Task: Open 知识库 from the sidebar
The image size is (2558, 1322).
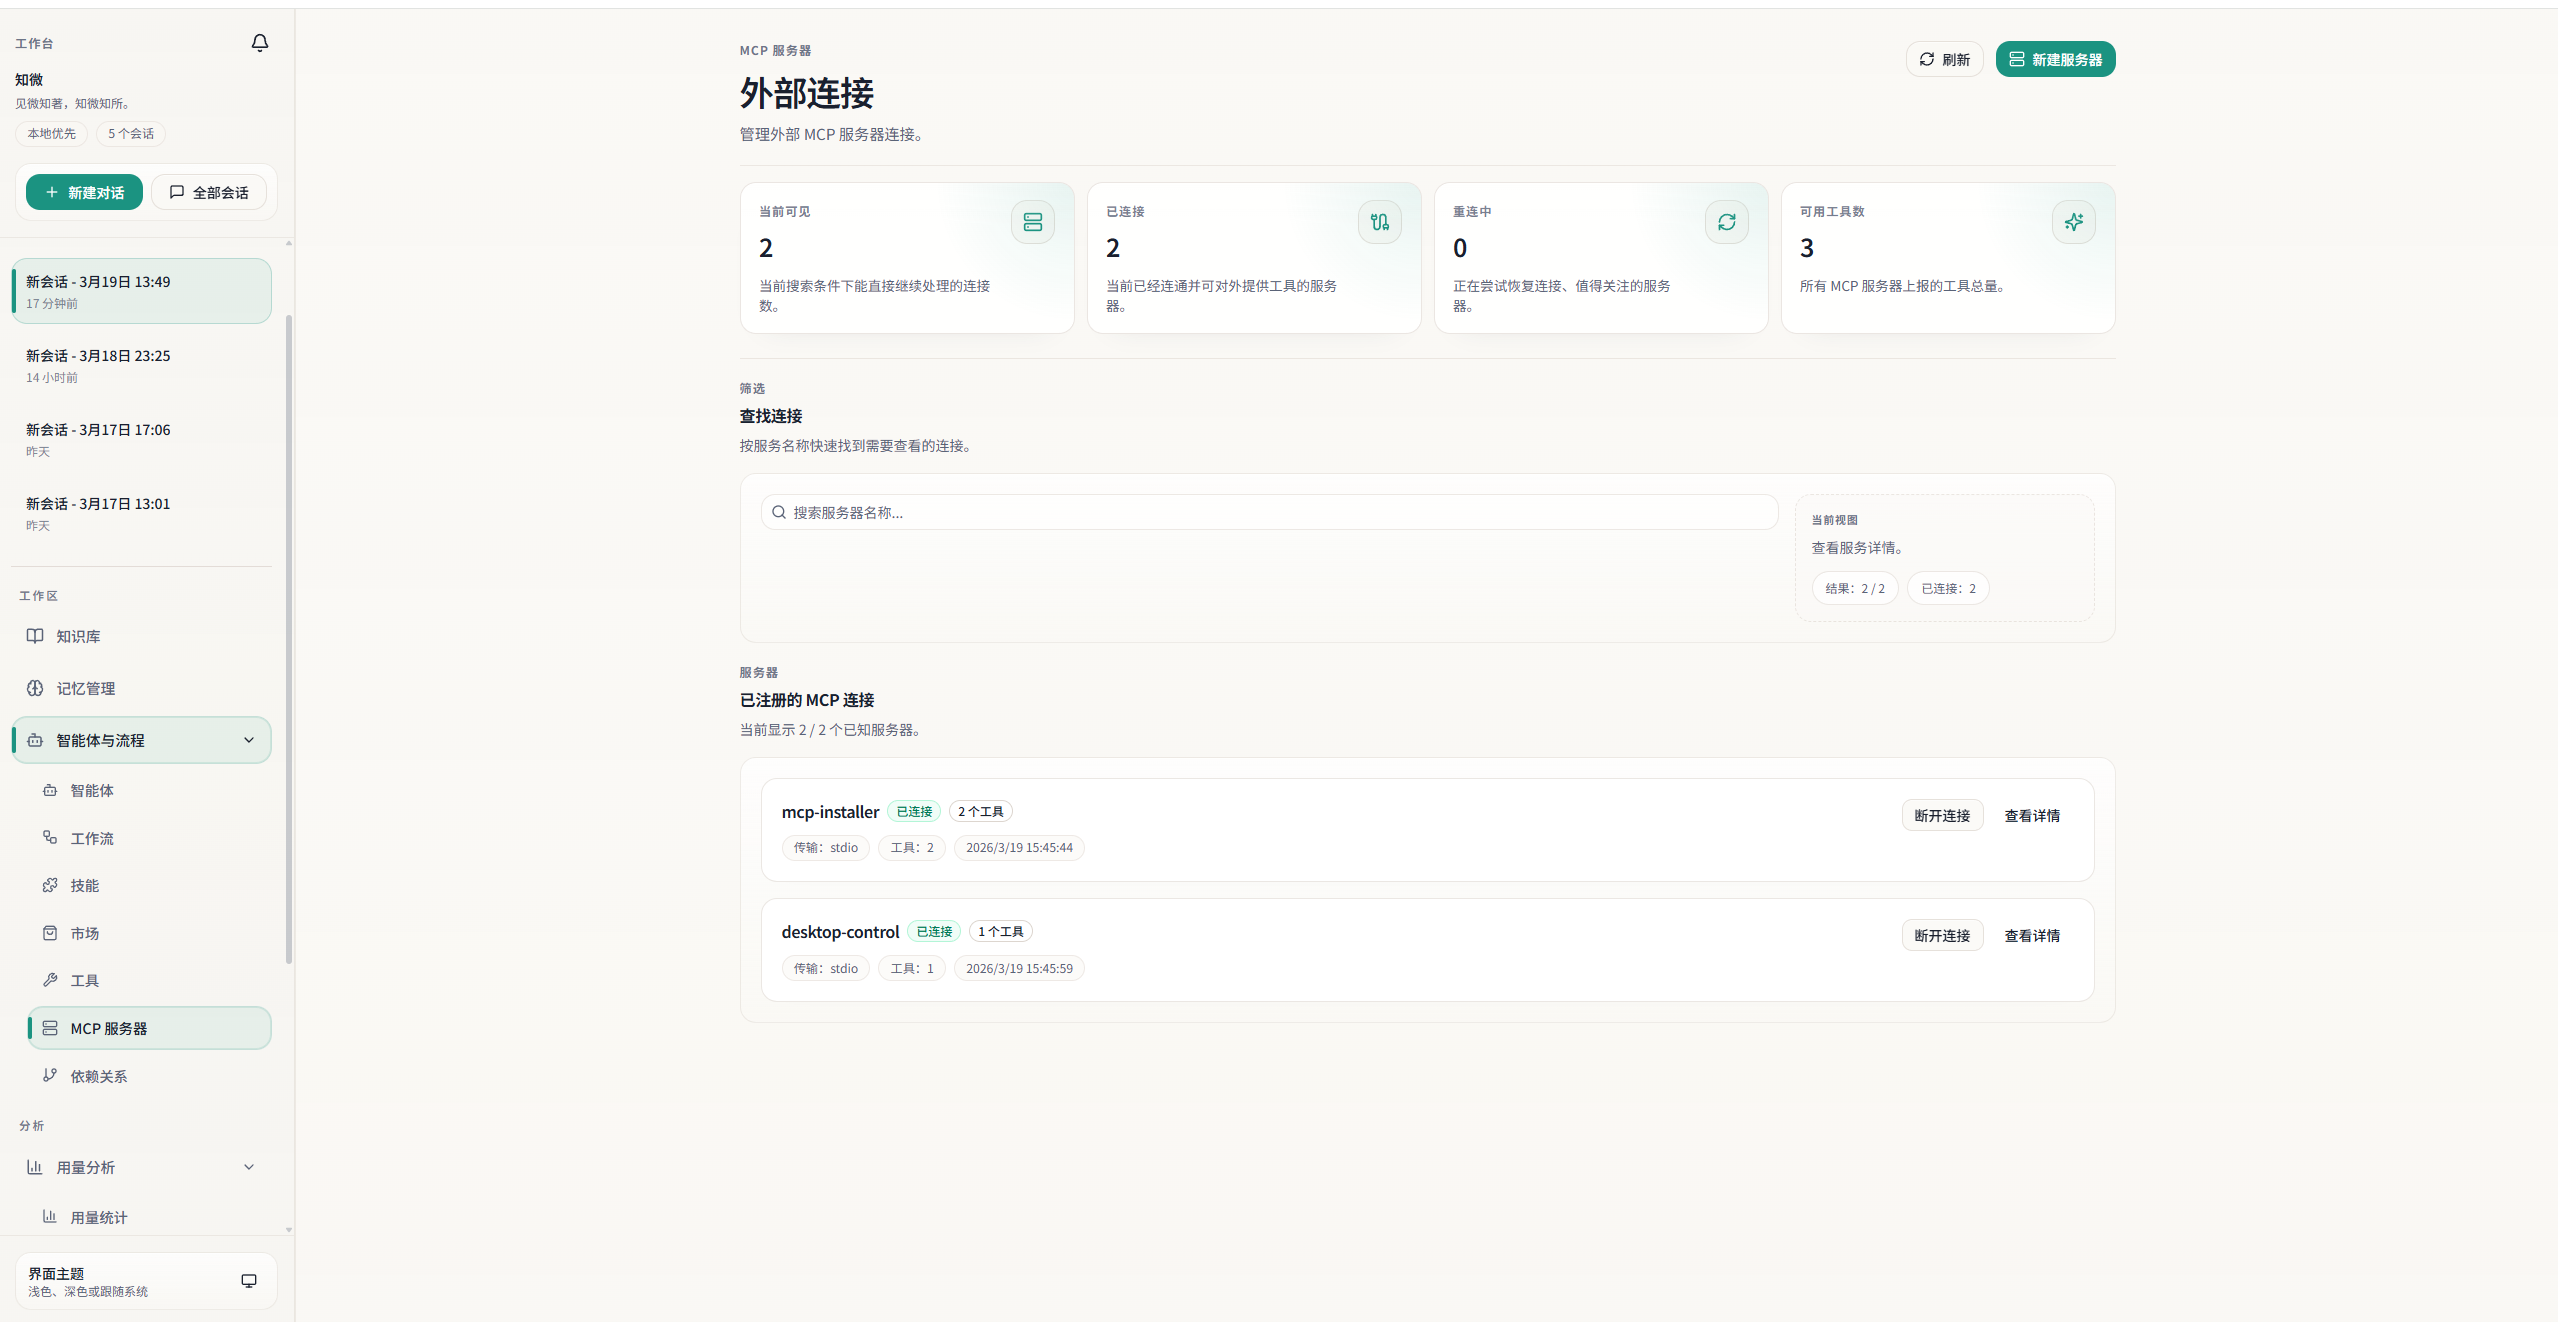Action: (x=78, y=637)
